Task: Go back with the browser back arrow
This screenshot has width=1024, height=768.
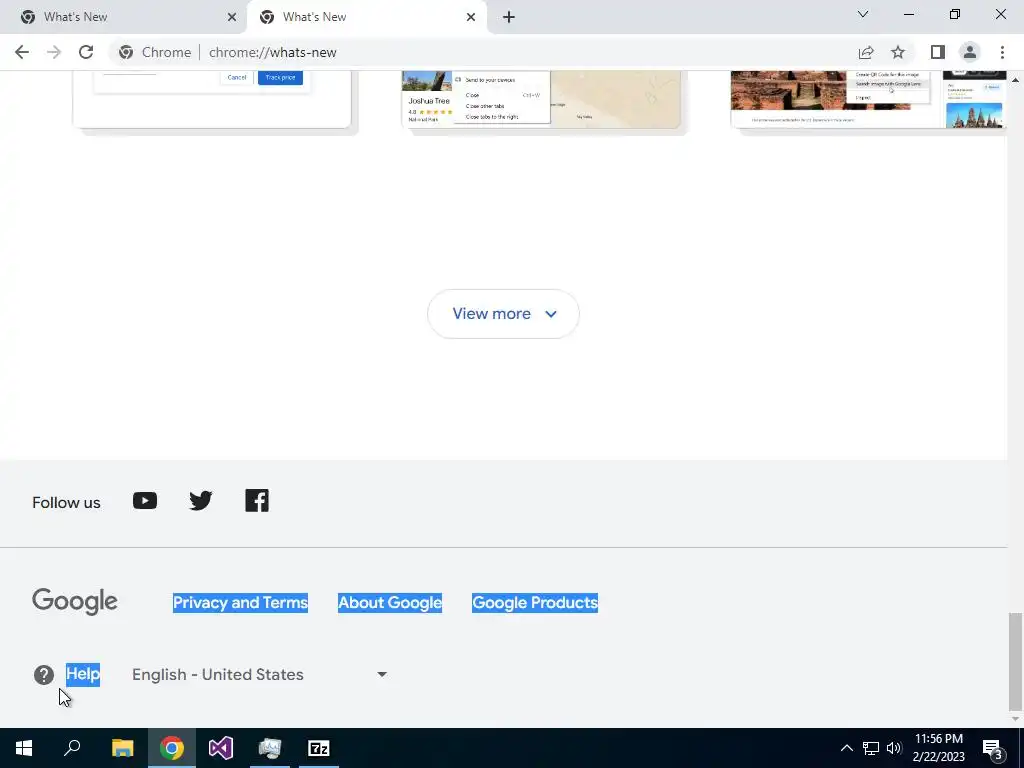Action: tap(22, 52)
